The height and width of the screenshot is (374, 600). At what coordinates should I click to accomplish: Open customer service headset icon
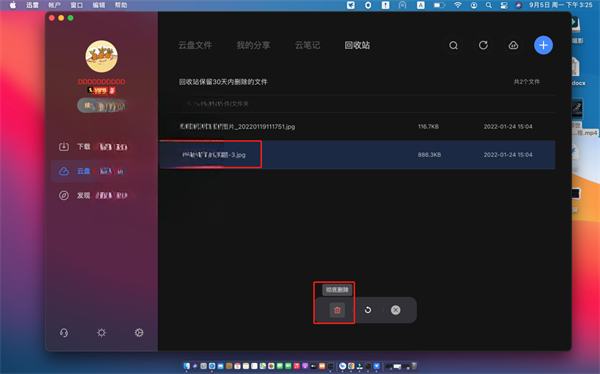pos(64,333)
